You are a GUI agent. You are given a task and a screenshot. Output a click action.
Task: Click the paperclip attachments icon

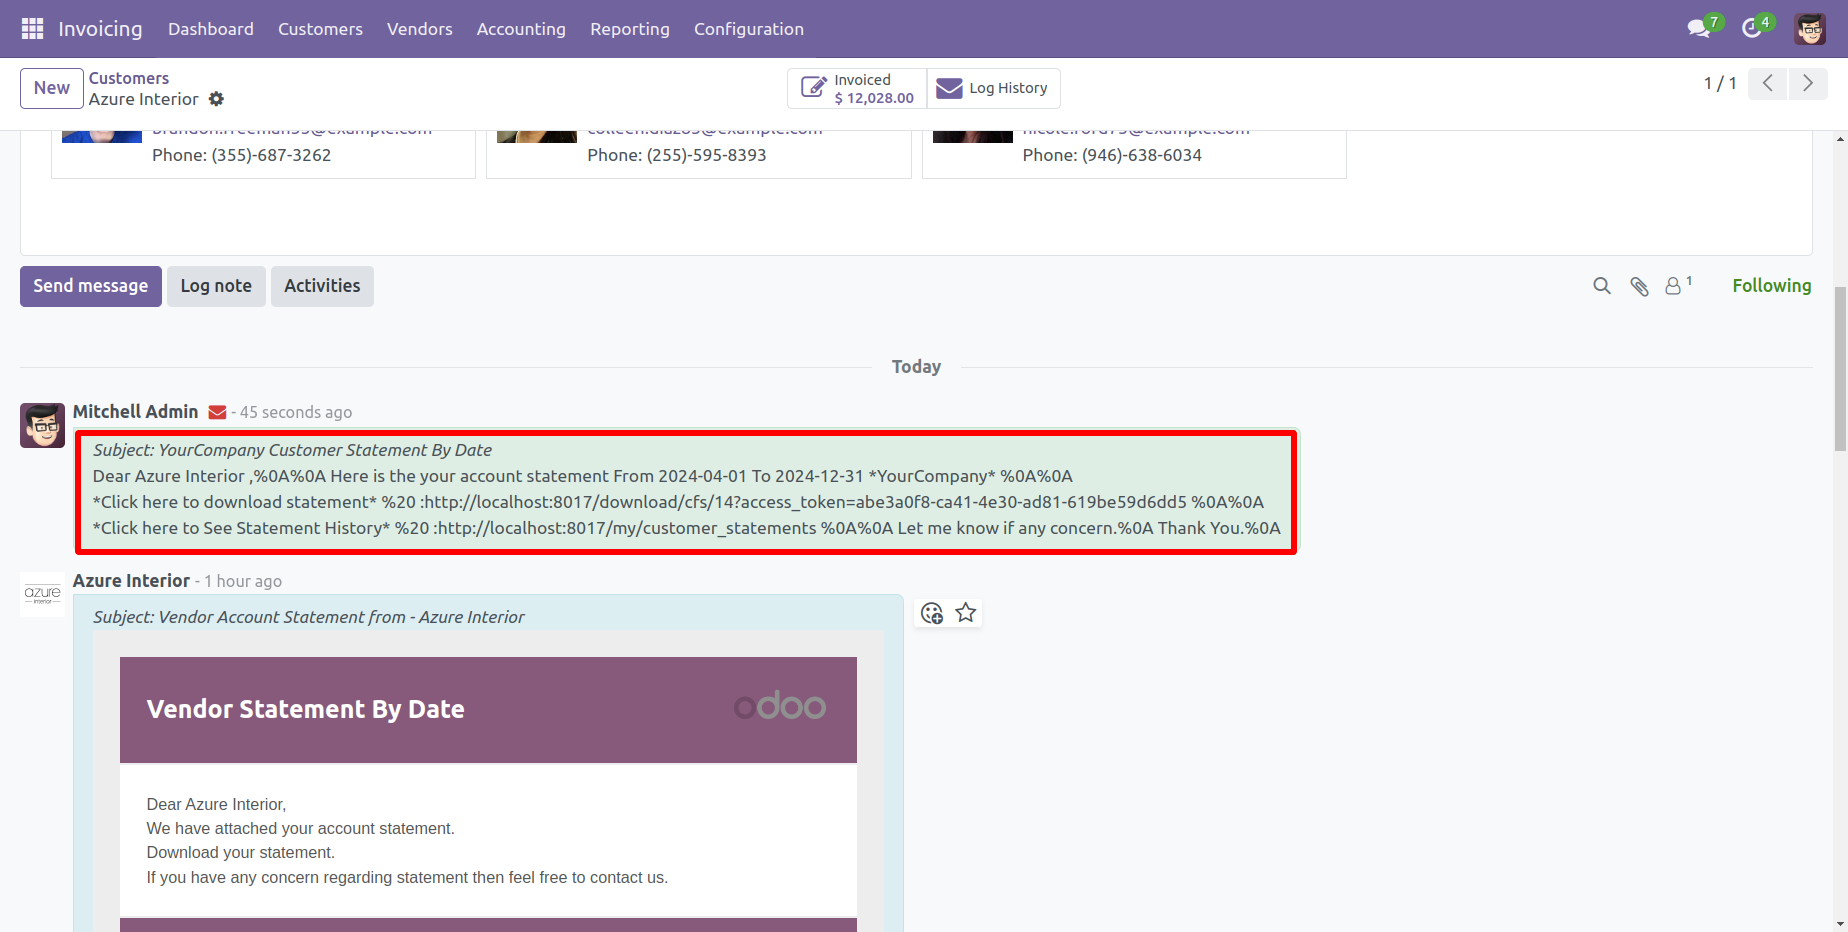pyautogui.click(x=1639, y=286)
